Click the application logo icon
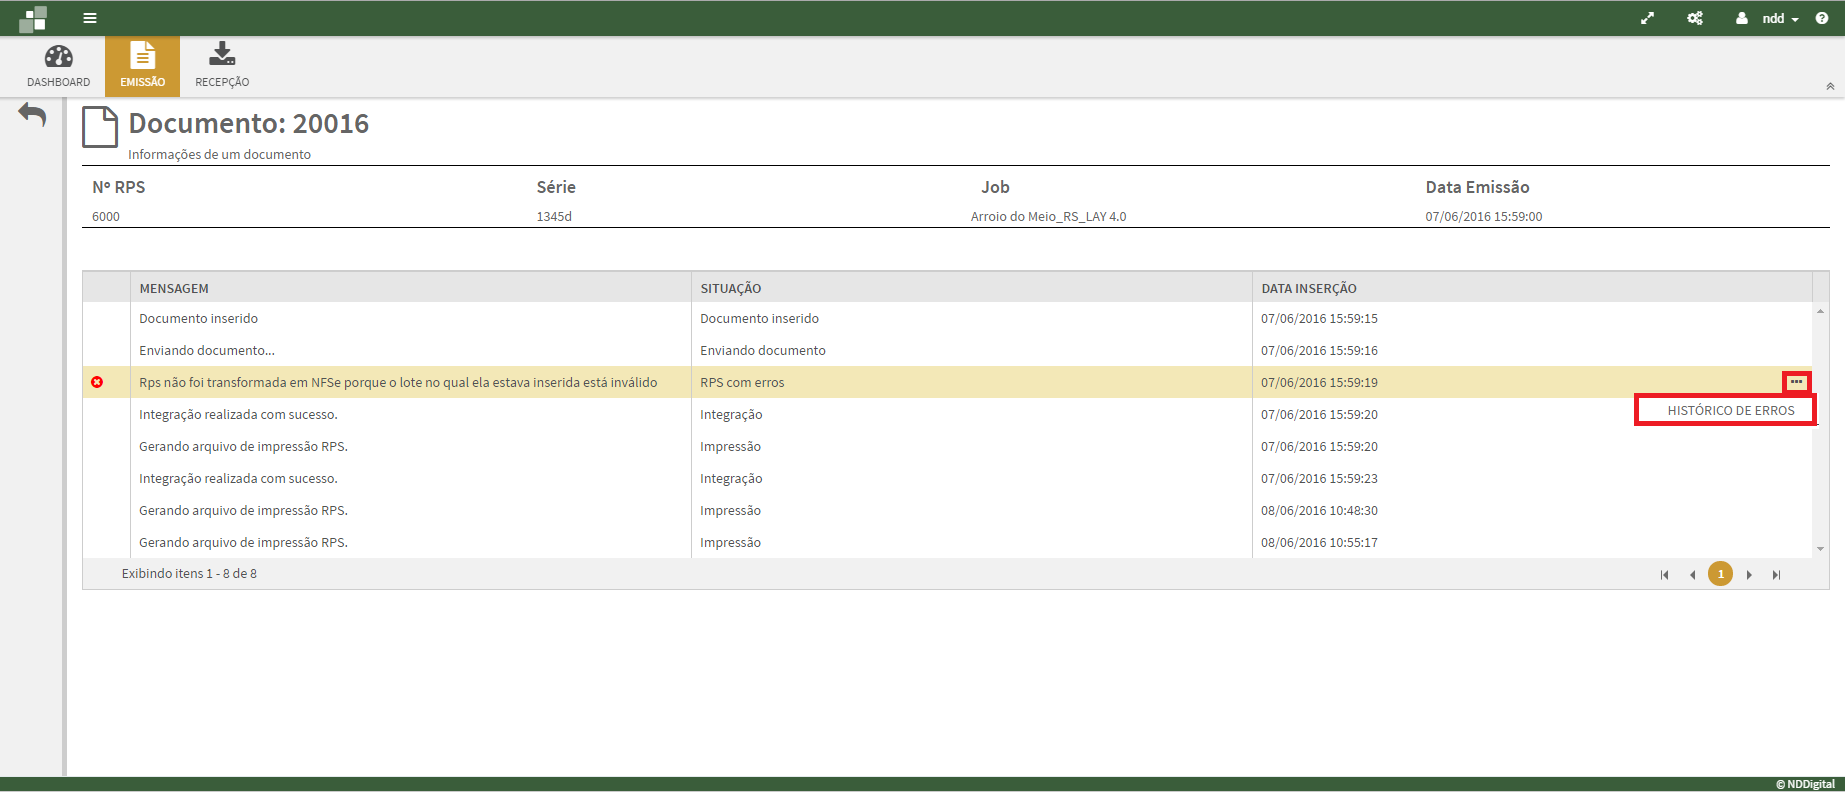The height and width of the screenshot is (792, 1845). coord(33,18)
